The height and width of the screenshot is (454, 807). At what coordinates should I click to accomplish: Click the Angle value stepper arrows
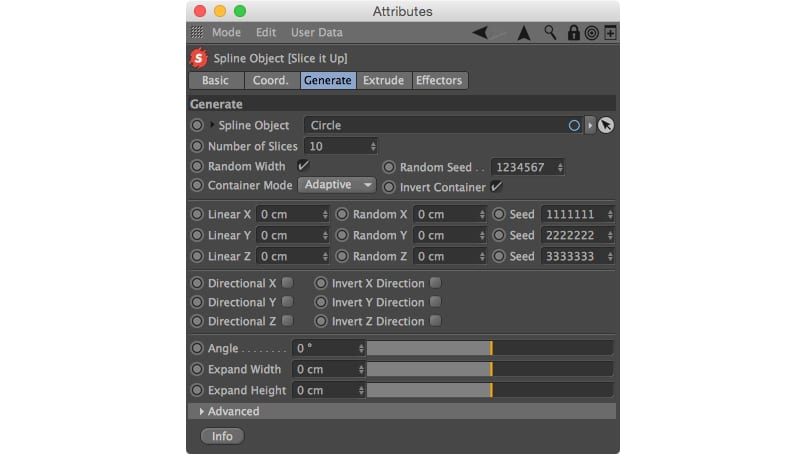click(361, 348)
